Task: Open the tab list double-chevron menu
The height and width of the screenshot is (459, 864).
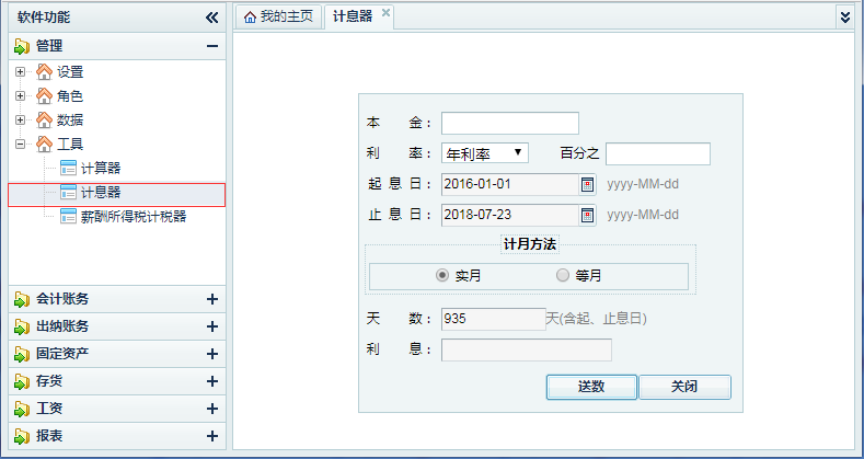Action: point(844,16)
